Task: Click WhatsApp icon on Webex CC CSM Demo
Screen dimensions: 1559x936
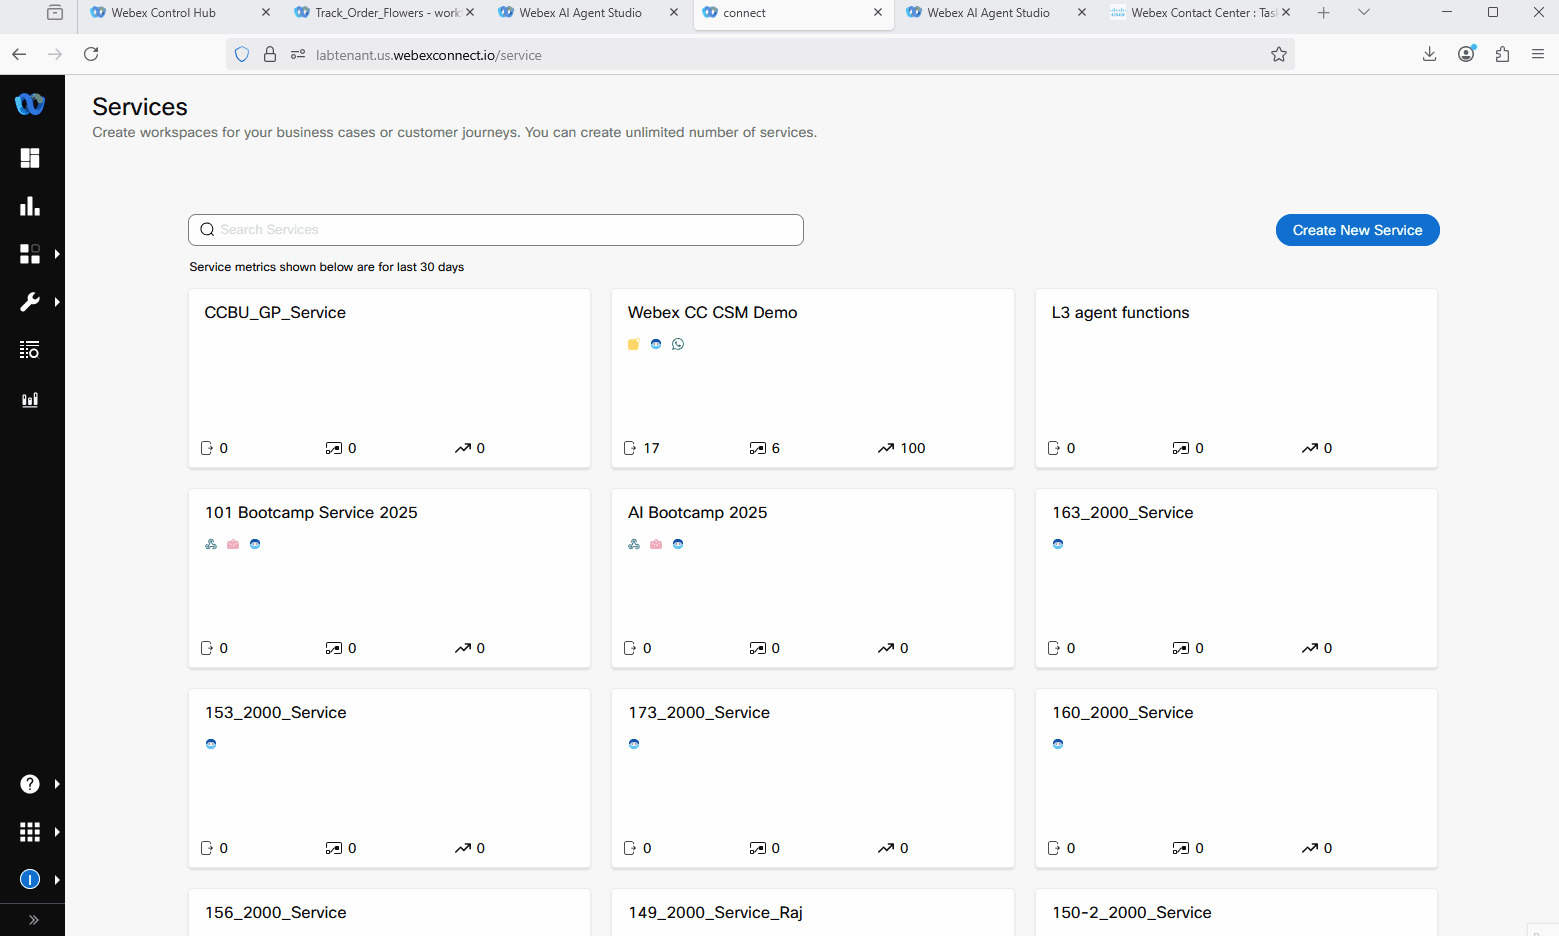Action: pos(678,344)
